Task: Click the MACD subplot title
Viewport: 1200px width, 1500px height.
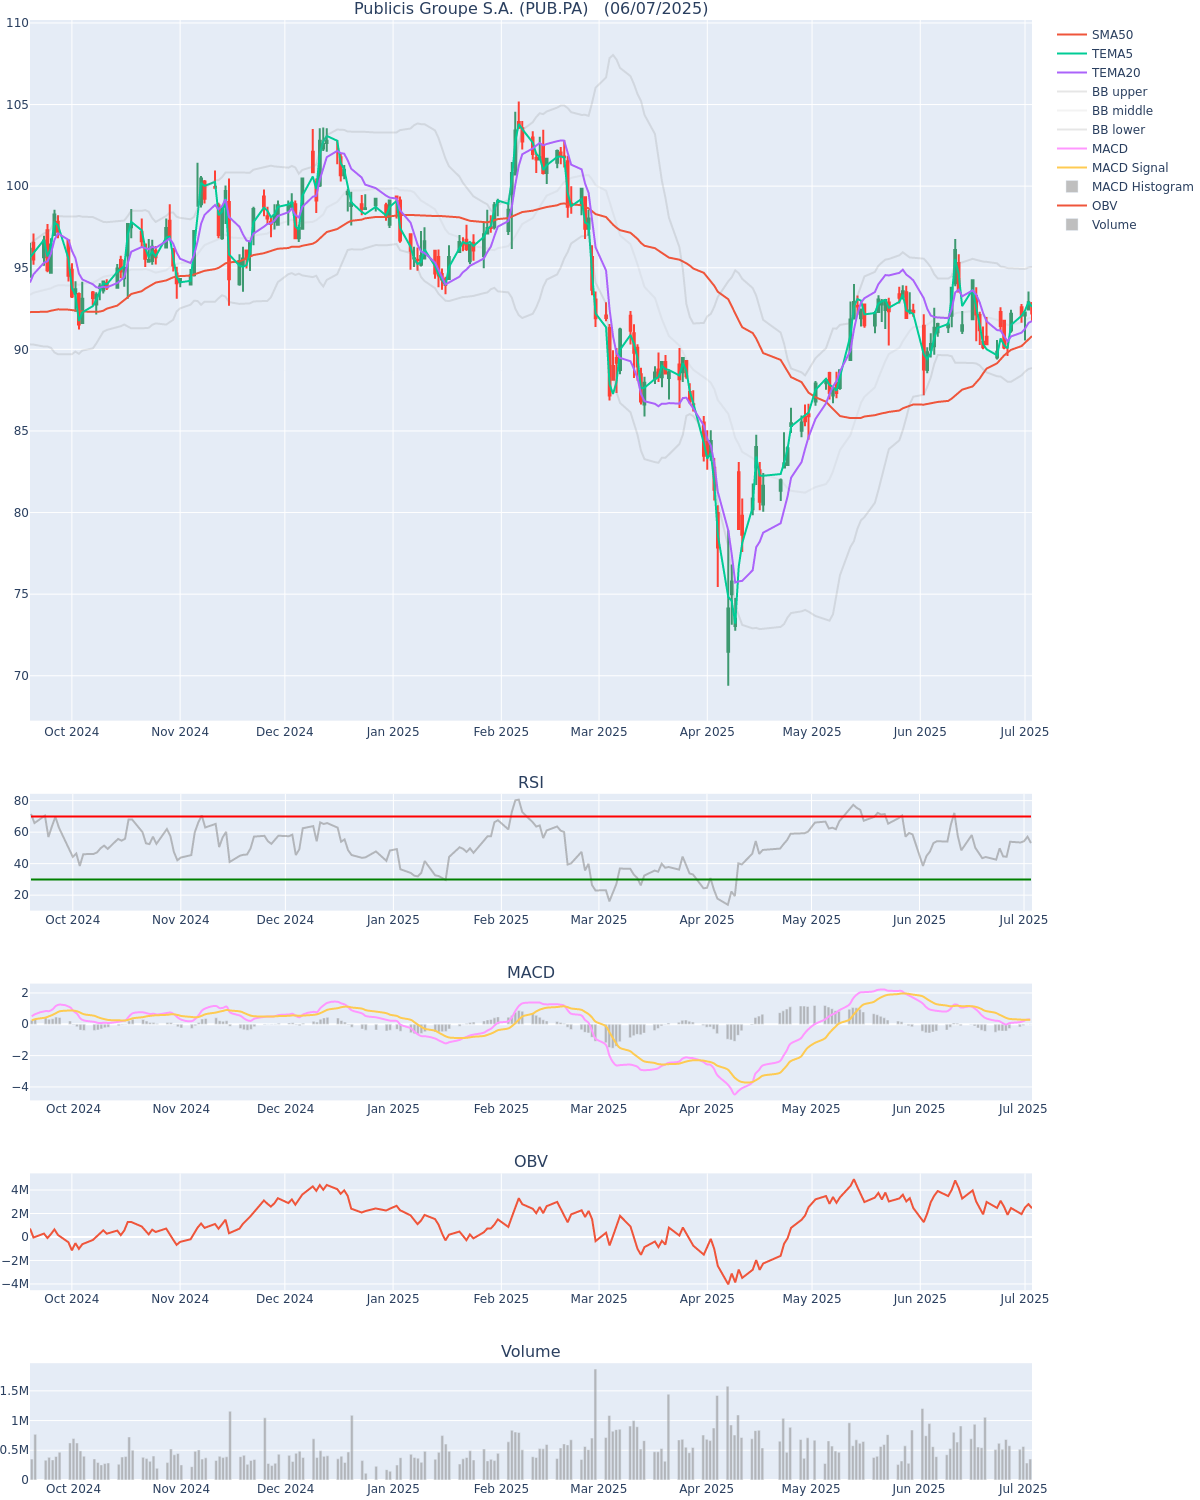Action: pos(531,973)
